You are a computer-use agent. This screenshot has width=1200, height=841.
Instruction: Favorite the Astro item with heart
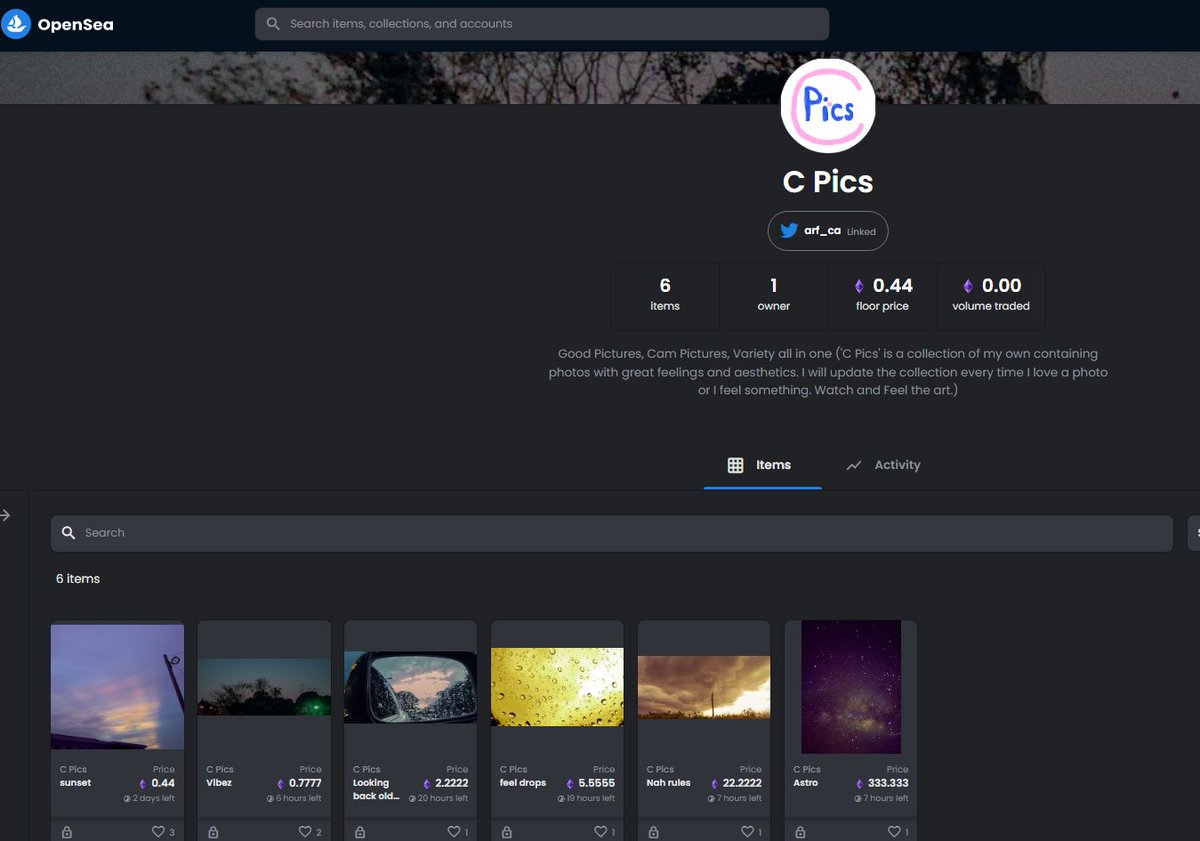coord(894,832)
